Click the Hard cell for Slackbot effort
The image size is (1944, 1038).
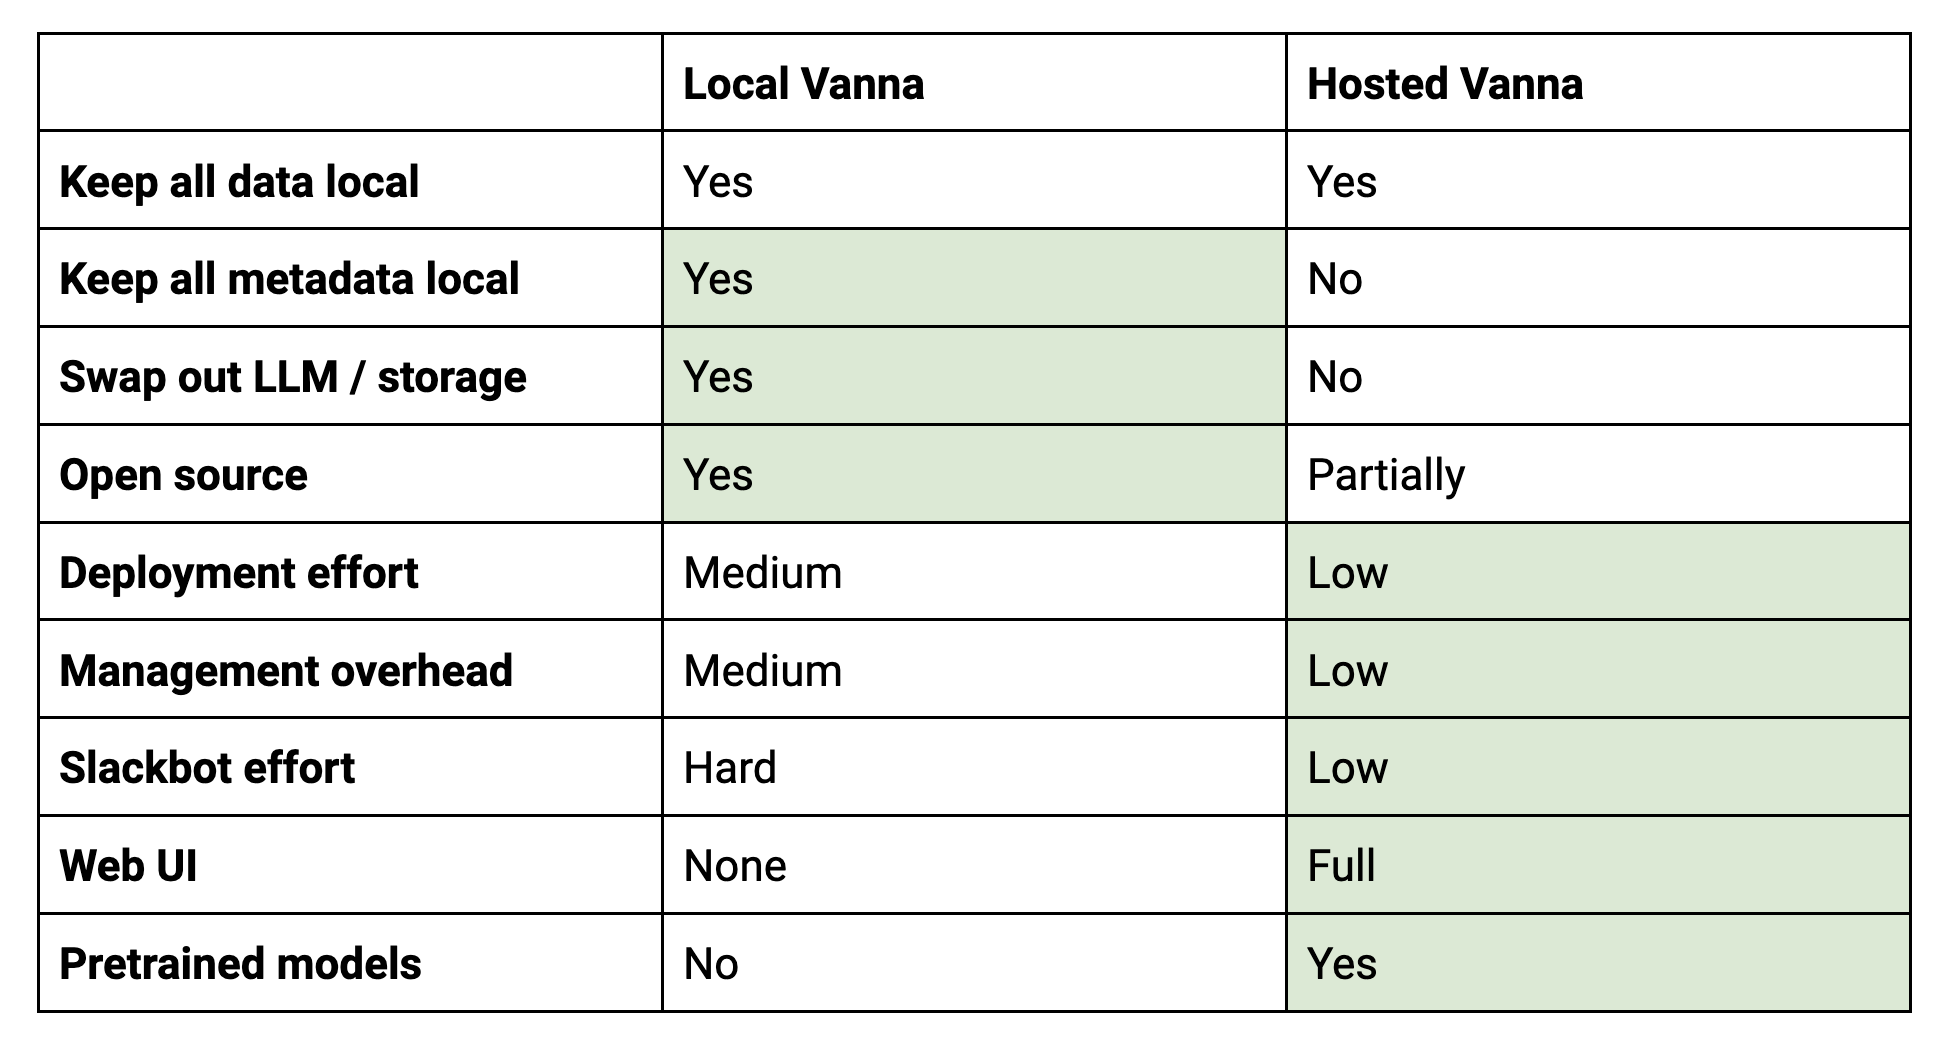(974, 767)
